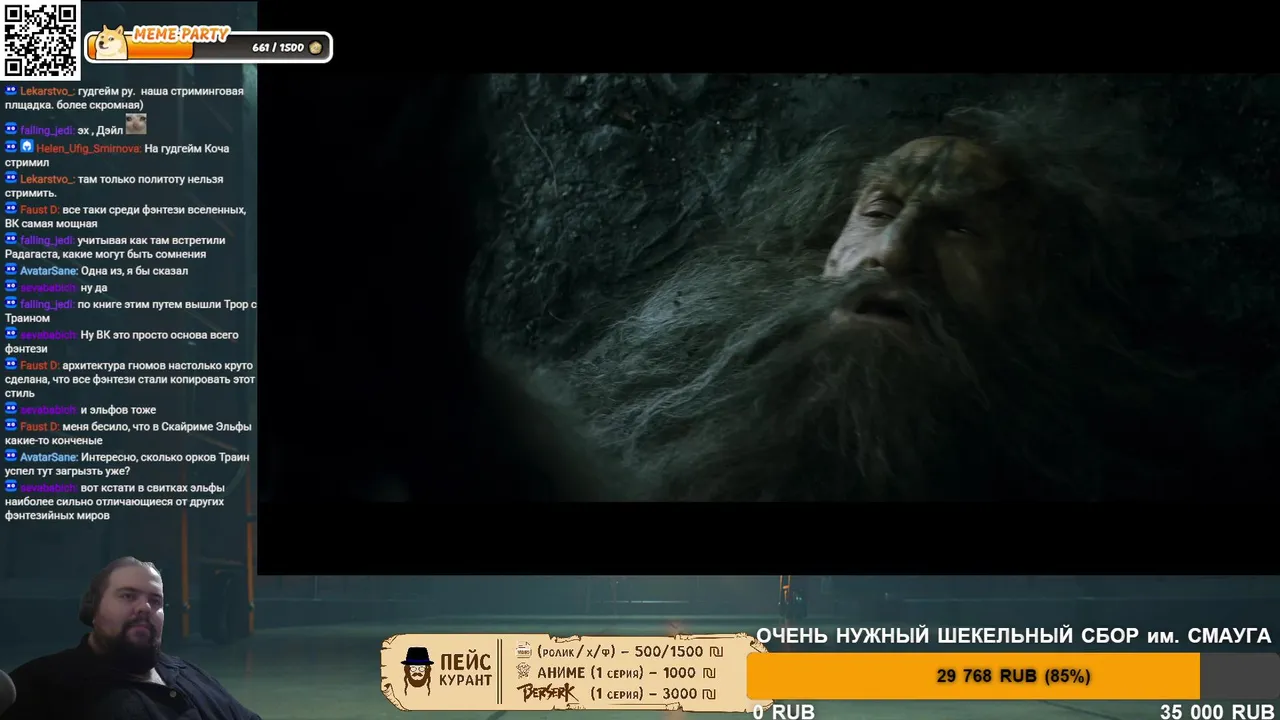Click AvatarSane on the 'Одна из, я бы сказал' message
1280x720 pixels.
[x=49, y=271]
